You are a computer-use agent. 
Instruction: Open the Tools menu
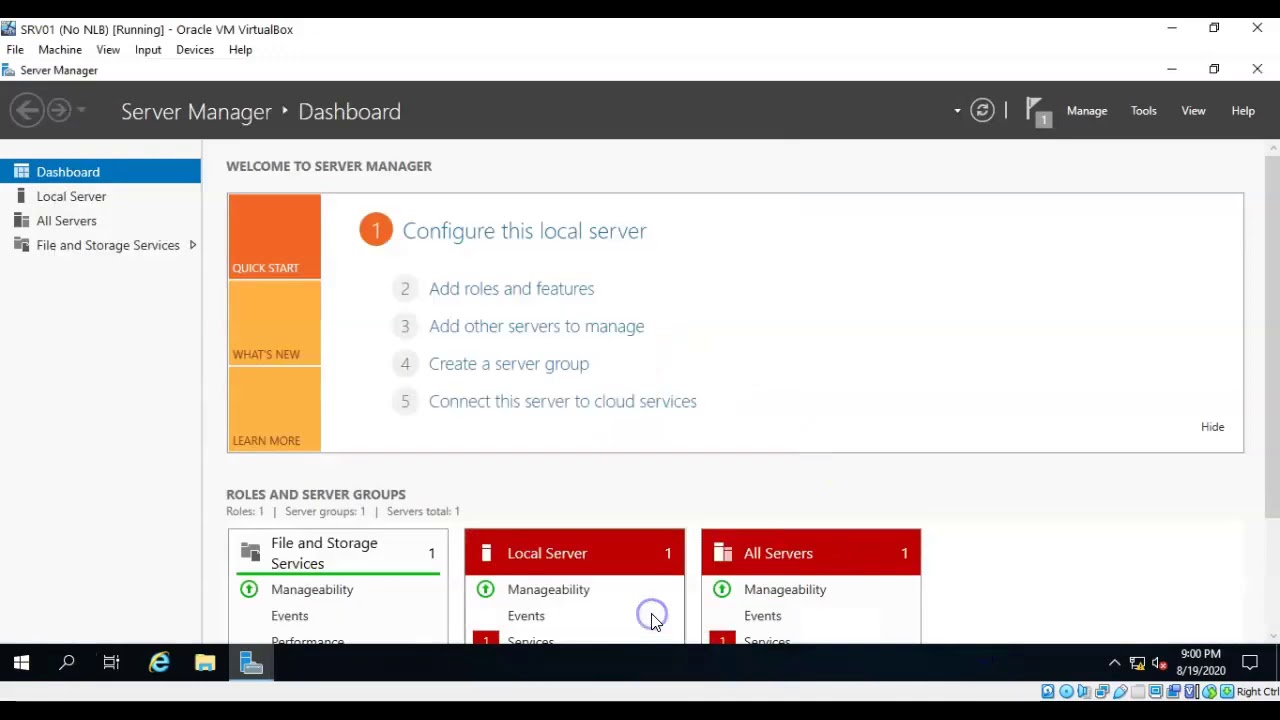(x=1143, y=111)
